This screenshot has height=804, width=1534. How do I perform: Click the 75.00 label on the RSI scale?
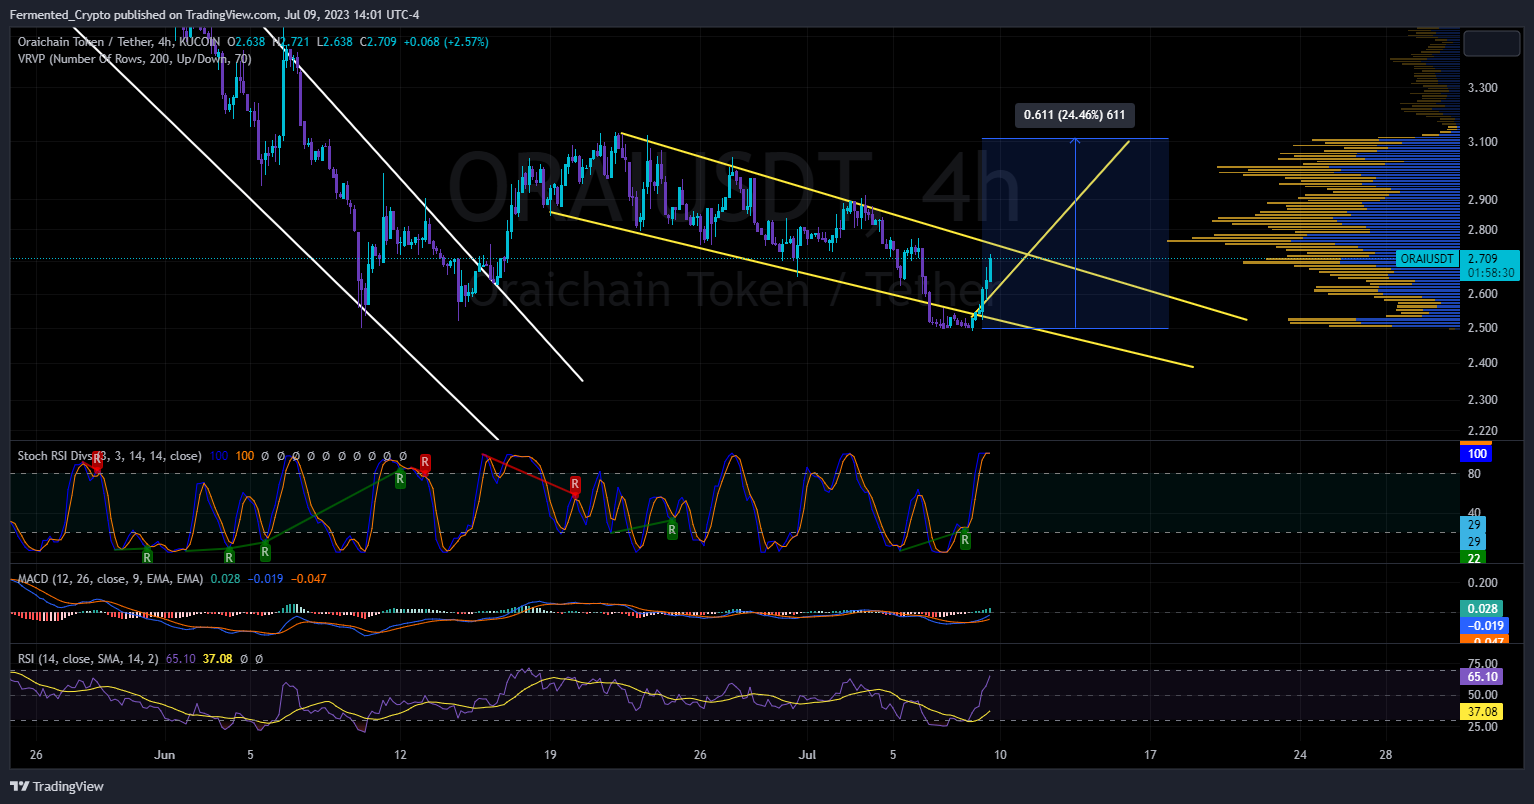tap(1482, 663)
